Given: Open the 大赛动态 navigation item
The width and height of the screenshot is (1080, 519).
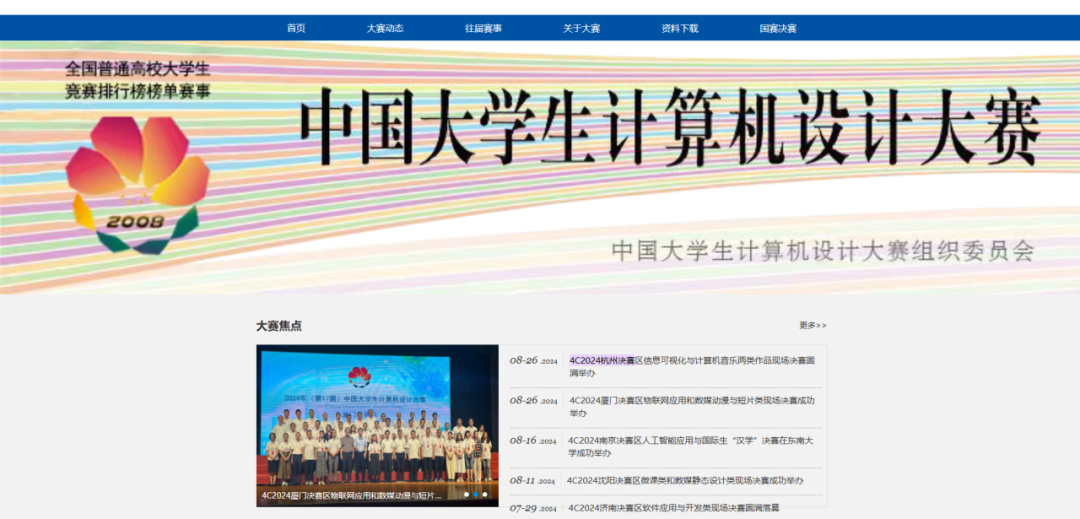Looking at the screenshot, I should 384,28.
